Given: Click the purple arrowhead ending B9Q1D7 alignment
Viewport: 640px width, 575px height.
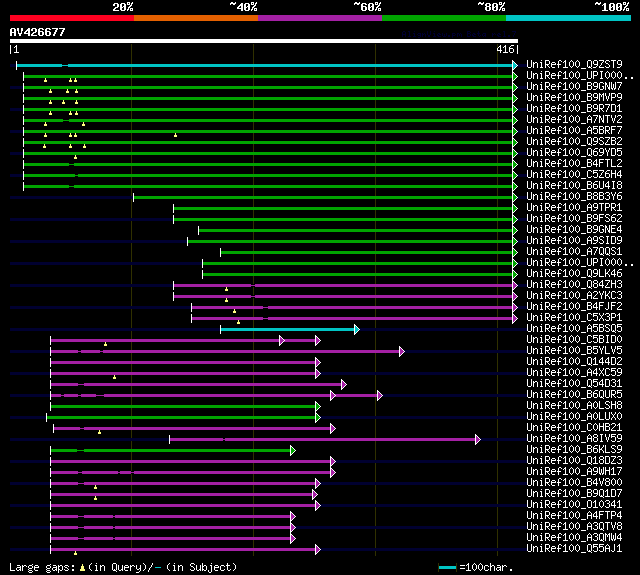Looking at the screenshot, I should 315,495.
